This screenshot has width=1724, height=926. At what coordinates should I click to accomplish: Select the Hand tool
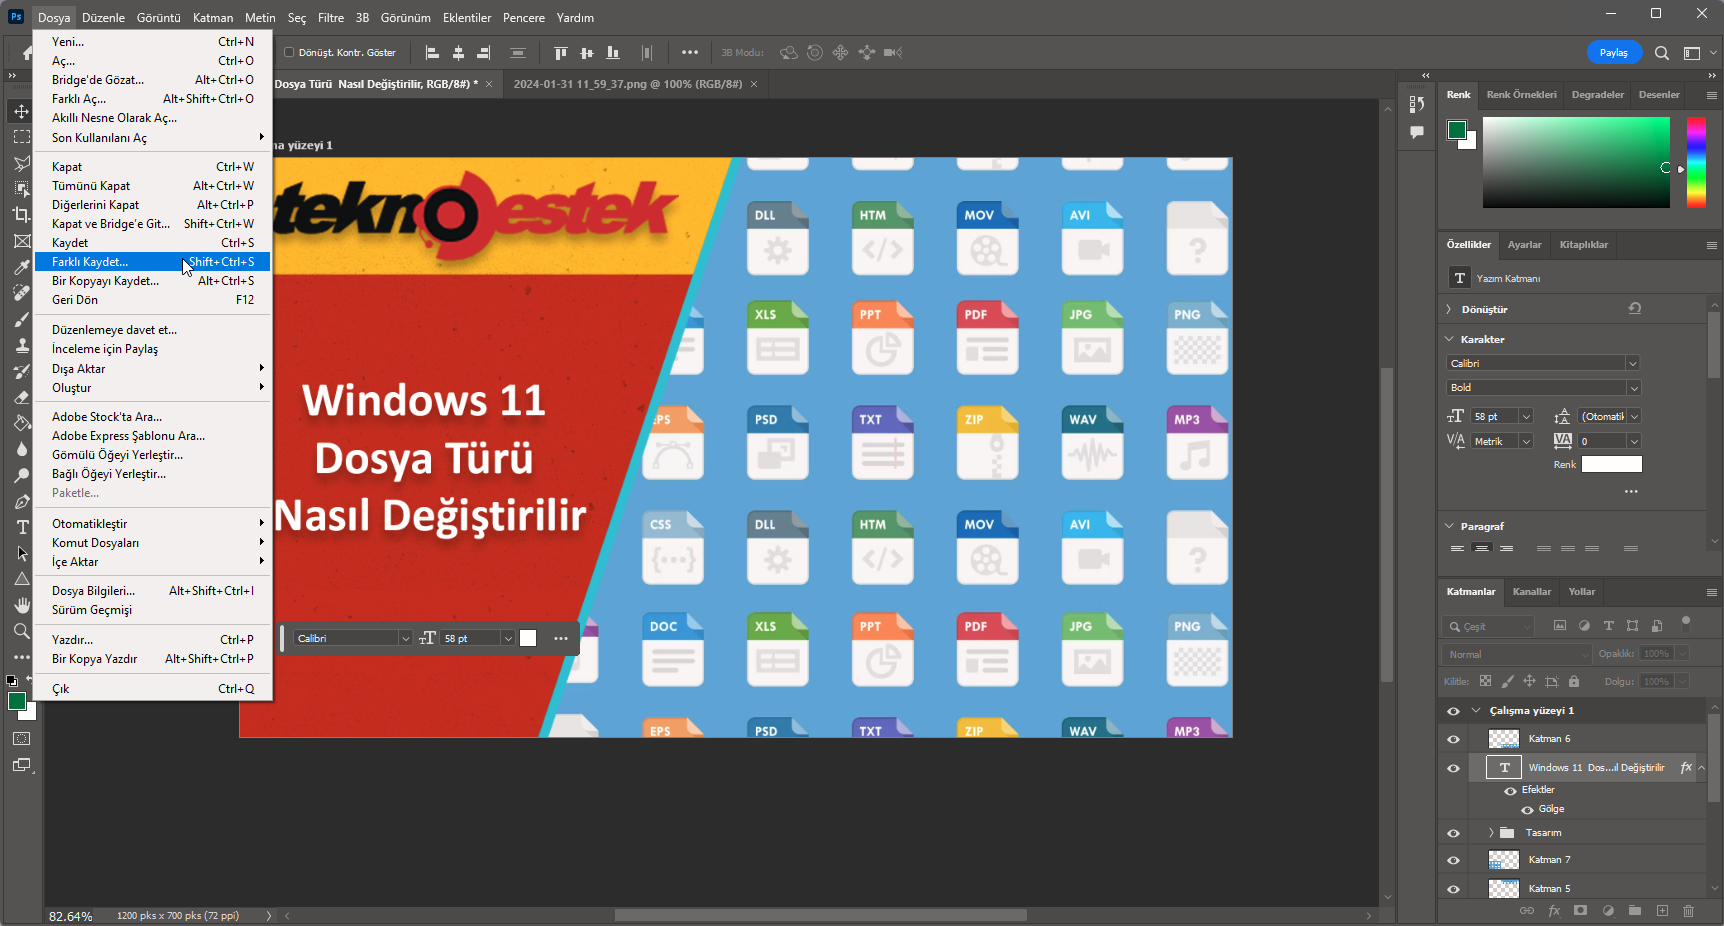[21, 604]
